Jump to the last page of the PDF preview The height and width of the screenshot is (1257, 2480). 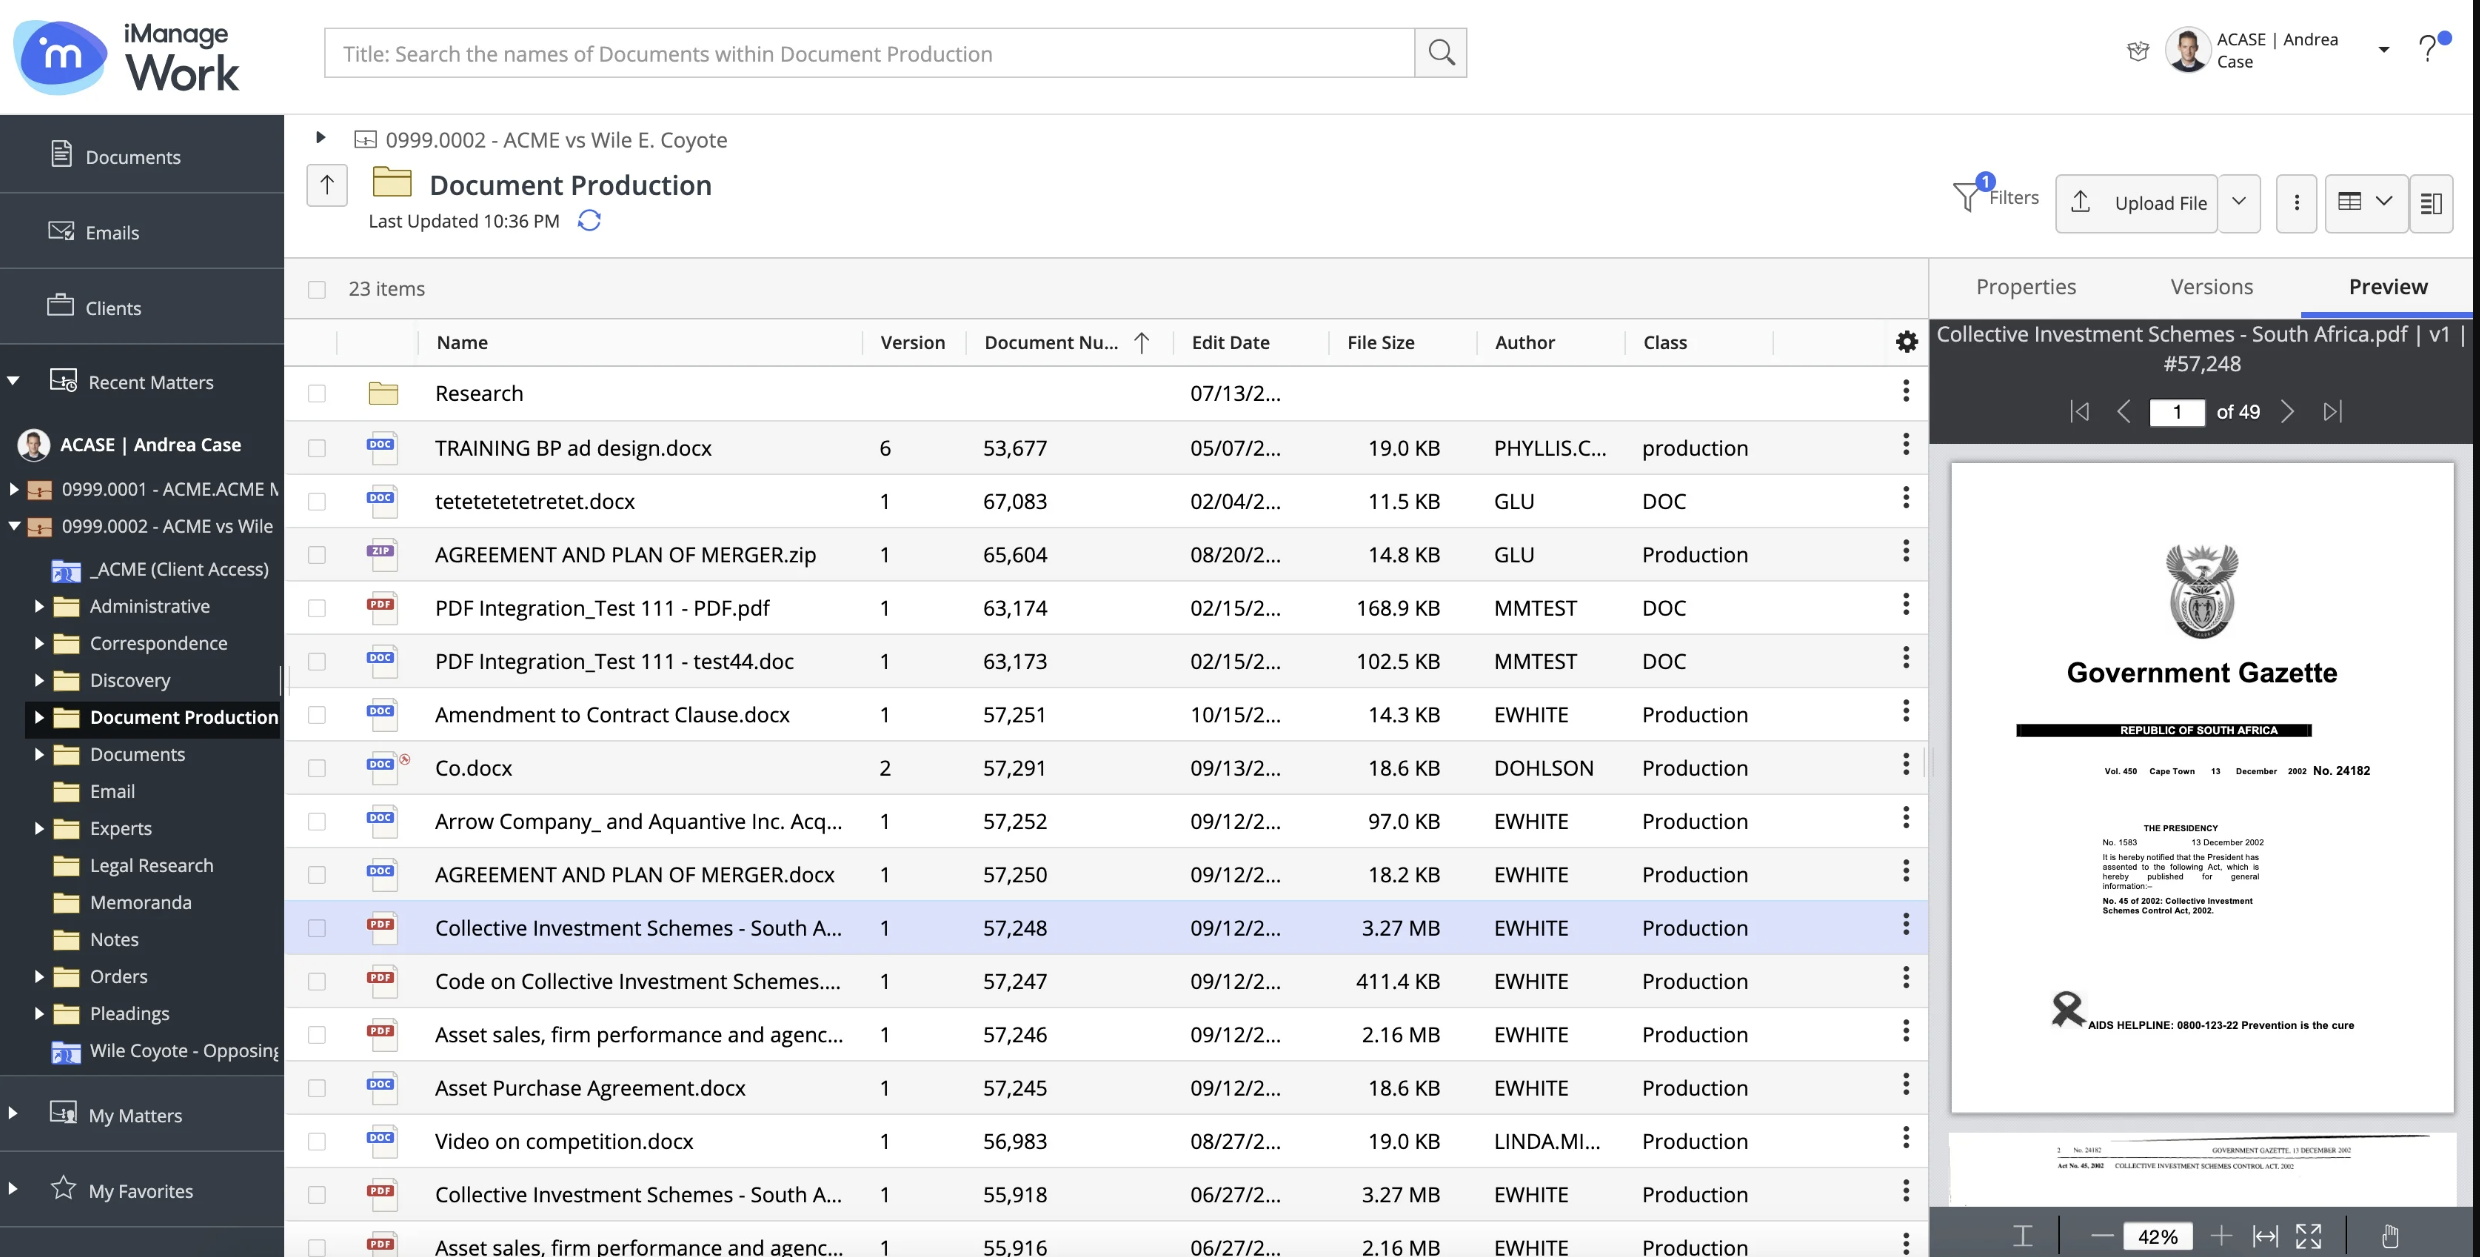coord(2333,411)
